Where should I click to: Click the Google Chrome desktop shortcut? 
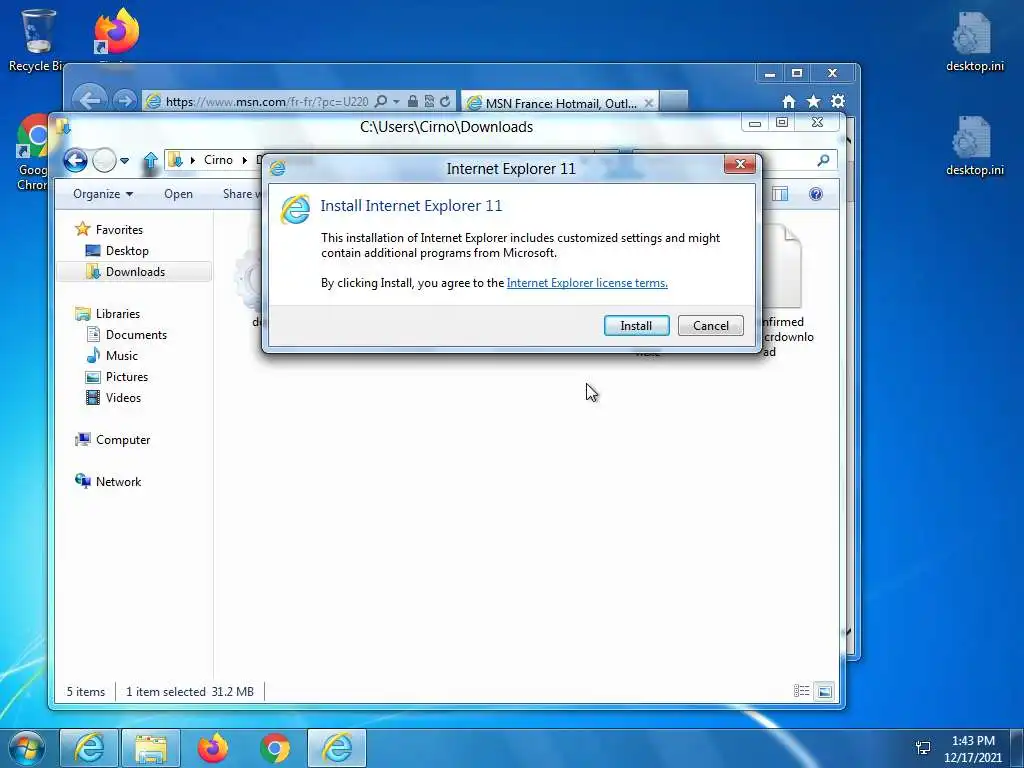click(31, 152)
